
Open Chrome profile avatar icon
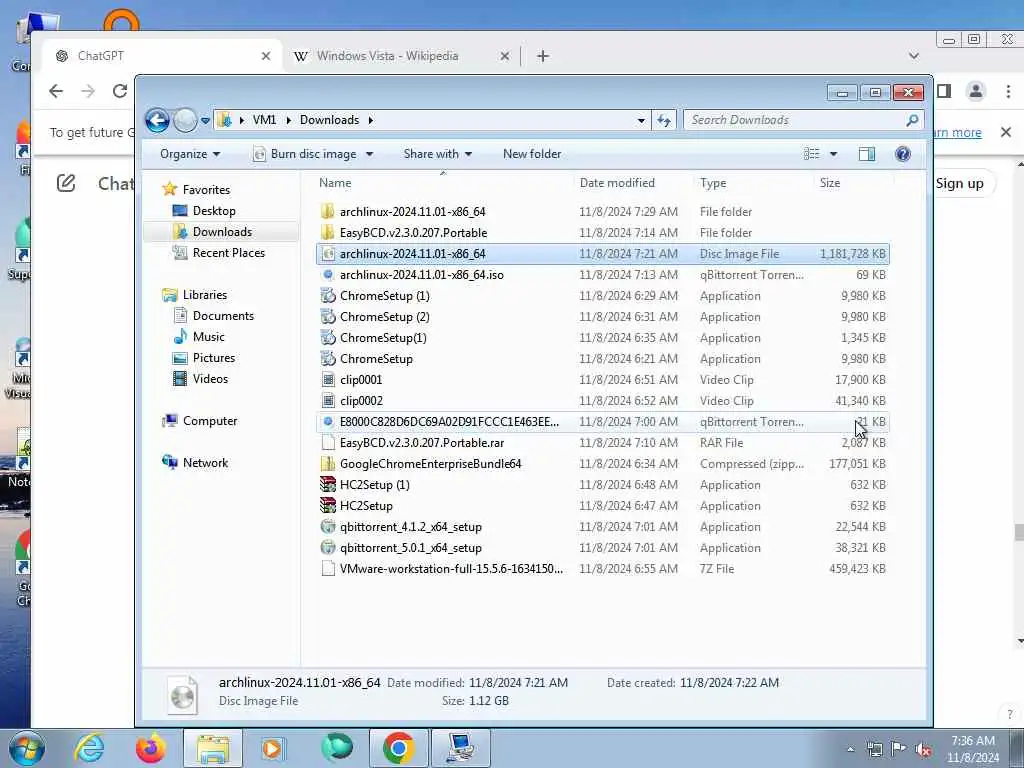tap(976, 91)
